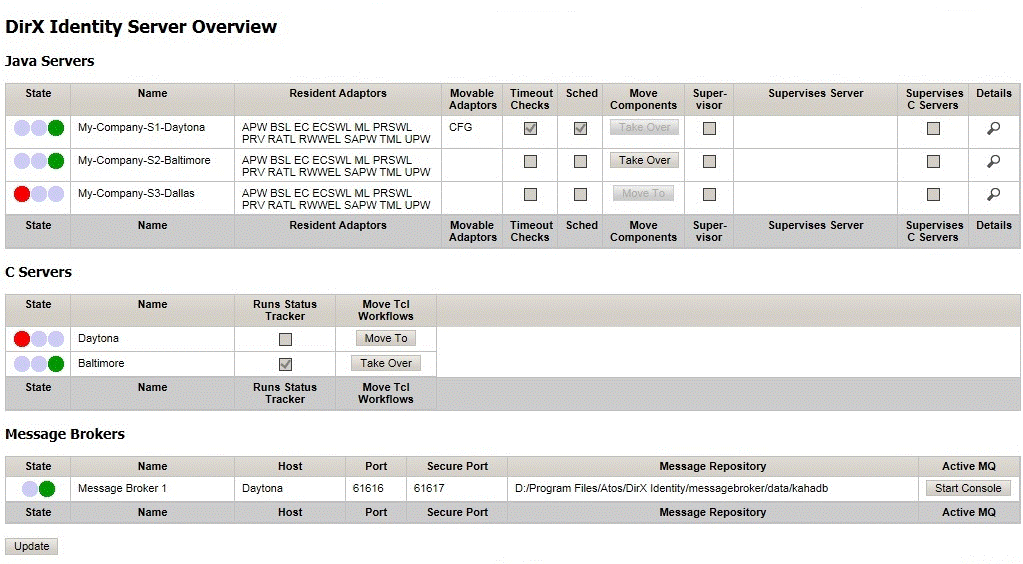Open details magnifier for My-Company-S1-Daytona
Image resolution: width=1023 pixels, height=564 pixels.
click(x=993, y=128)
